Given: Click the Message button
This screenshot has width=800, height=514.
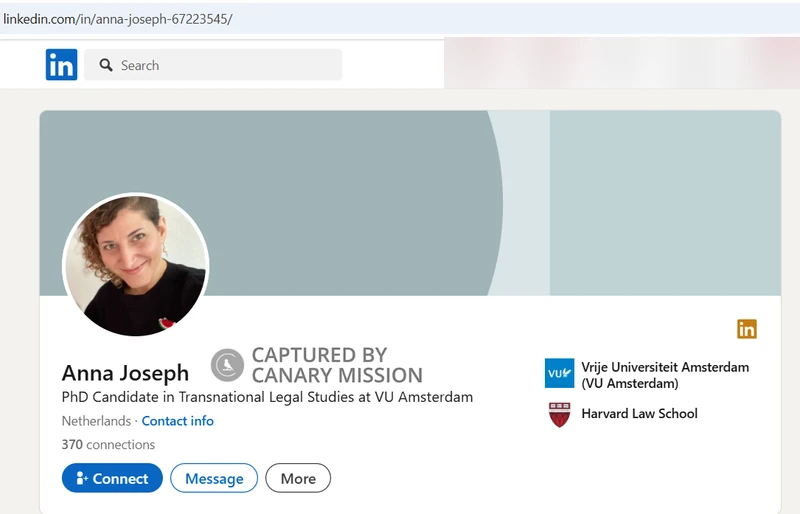Looking at the screenshot, I should (214, 478).
